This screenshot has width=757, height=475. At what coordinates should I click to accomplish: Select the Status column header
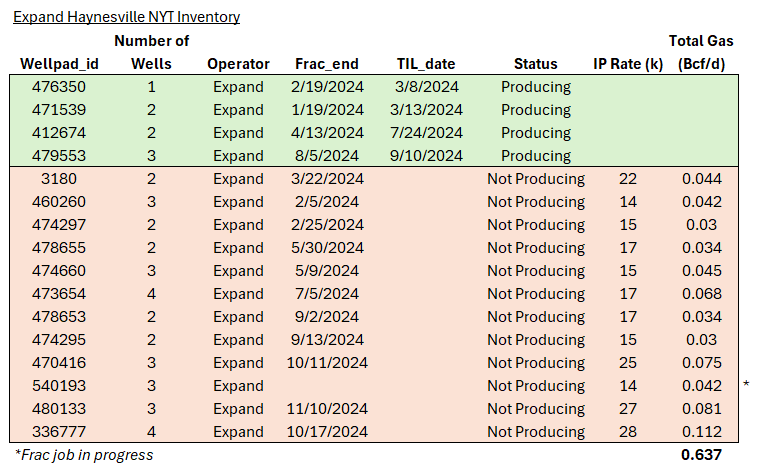pos(535,64)
